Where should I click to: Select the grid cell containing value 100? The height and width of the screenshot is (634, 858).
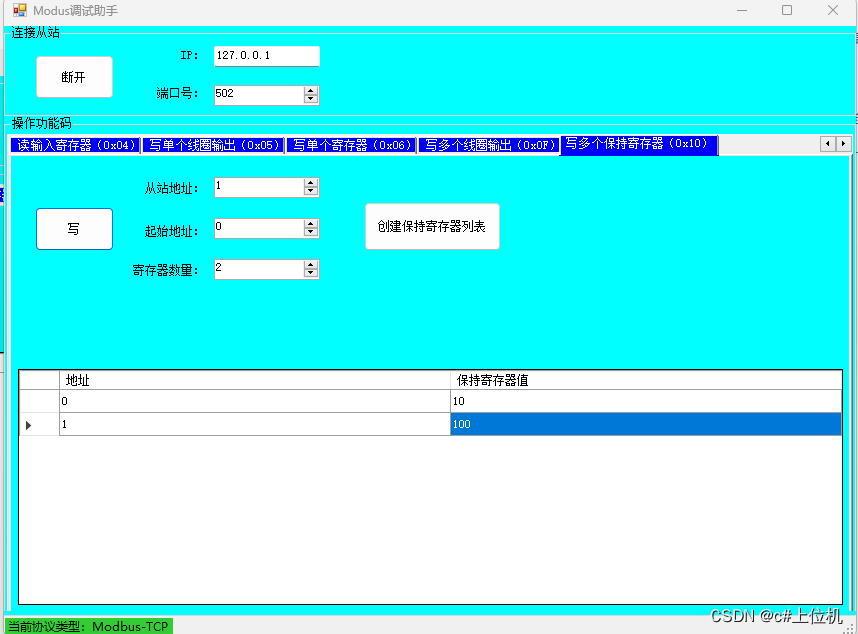point(645,424)
